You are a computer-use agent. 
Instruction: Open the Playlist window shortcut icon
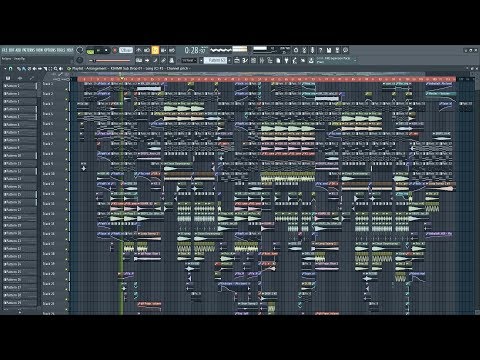pos(237,60)
